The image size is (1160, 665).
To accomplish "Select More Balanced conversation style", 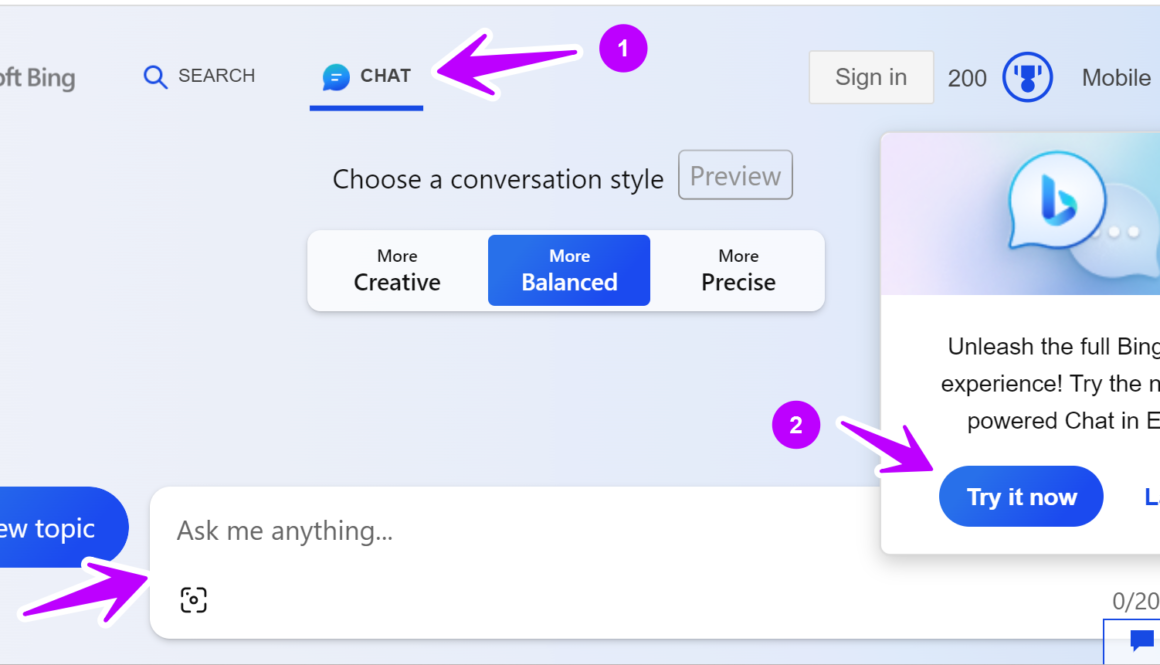I will pyautogui.click(x=569, y=271).
